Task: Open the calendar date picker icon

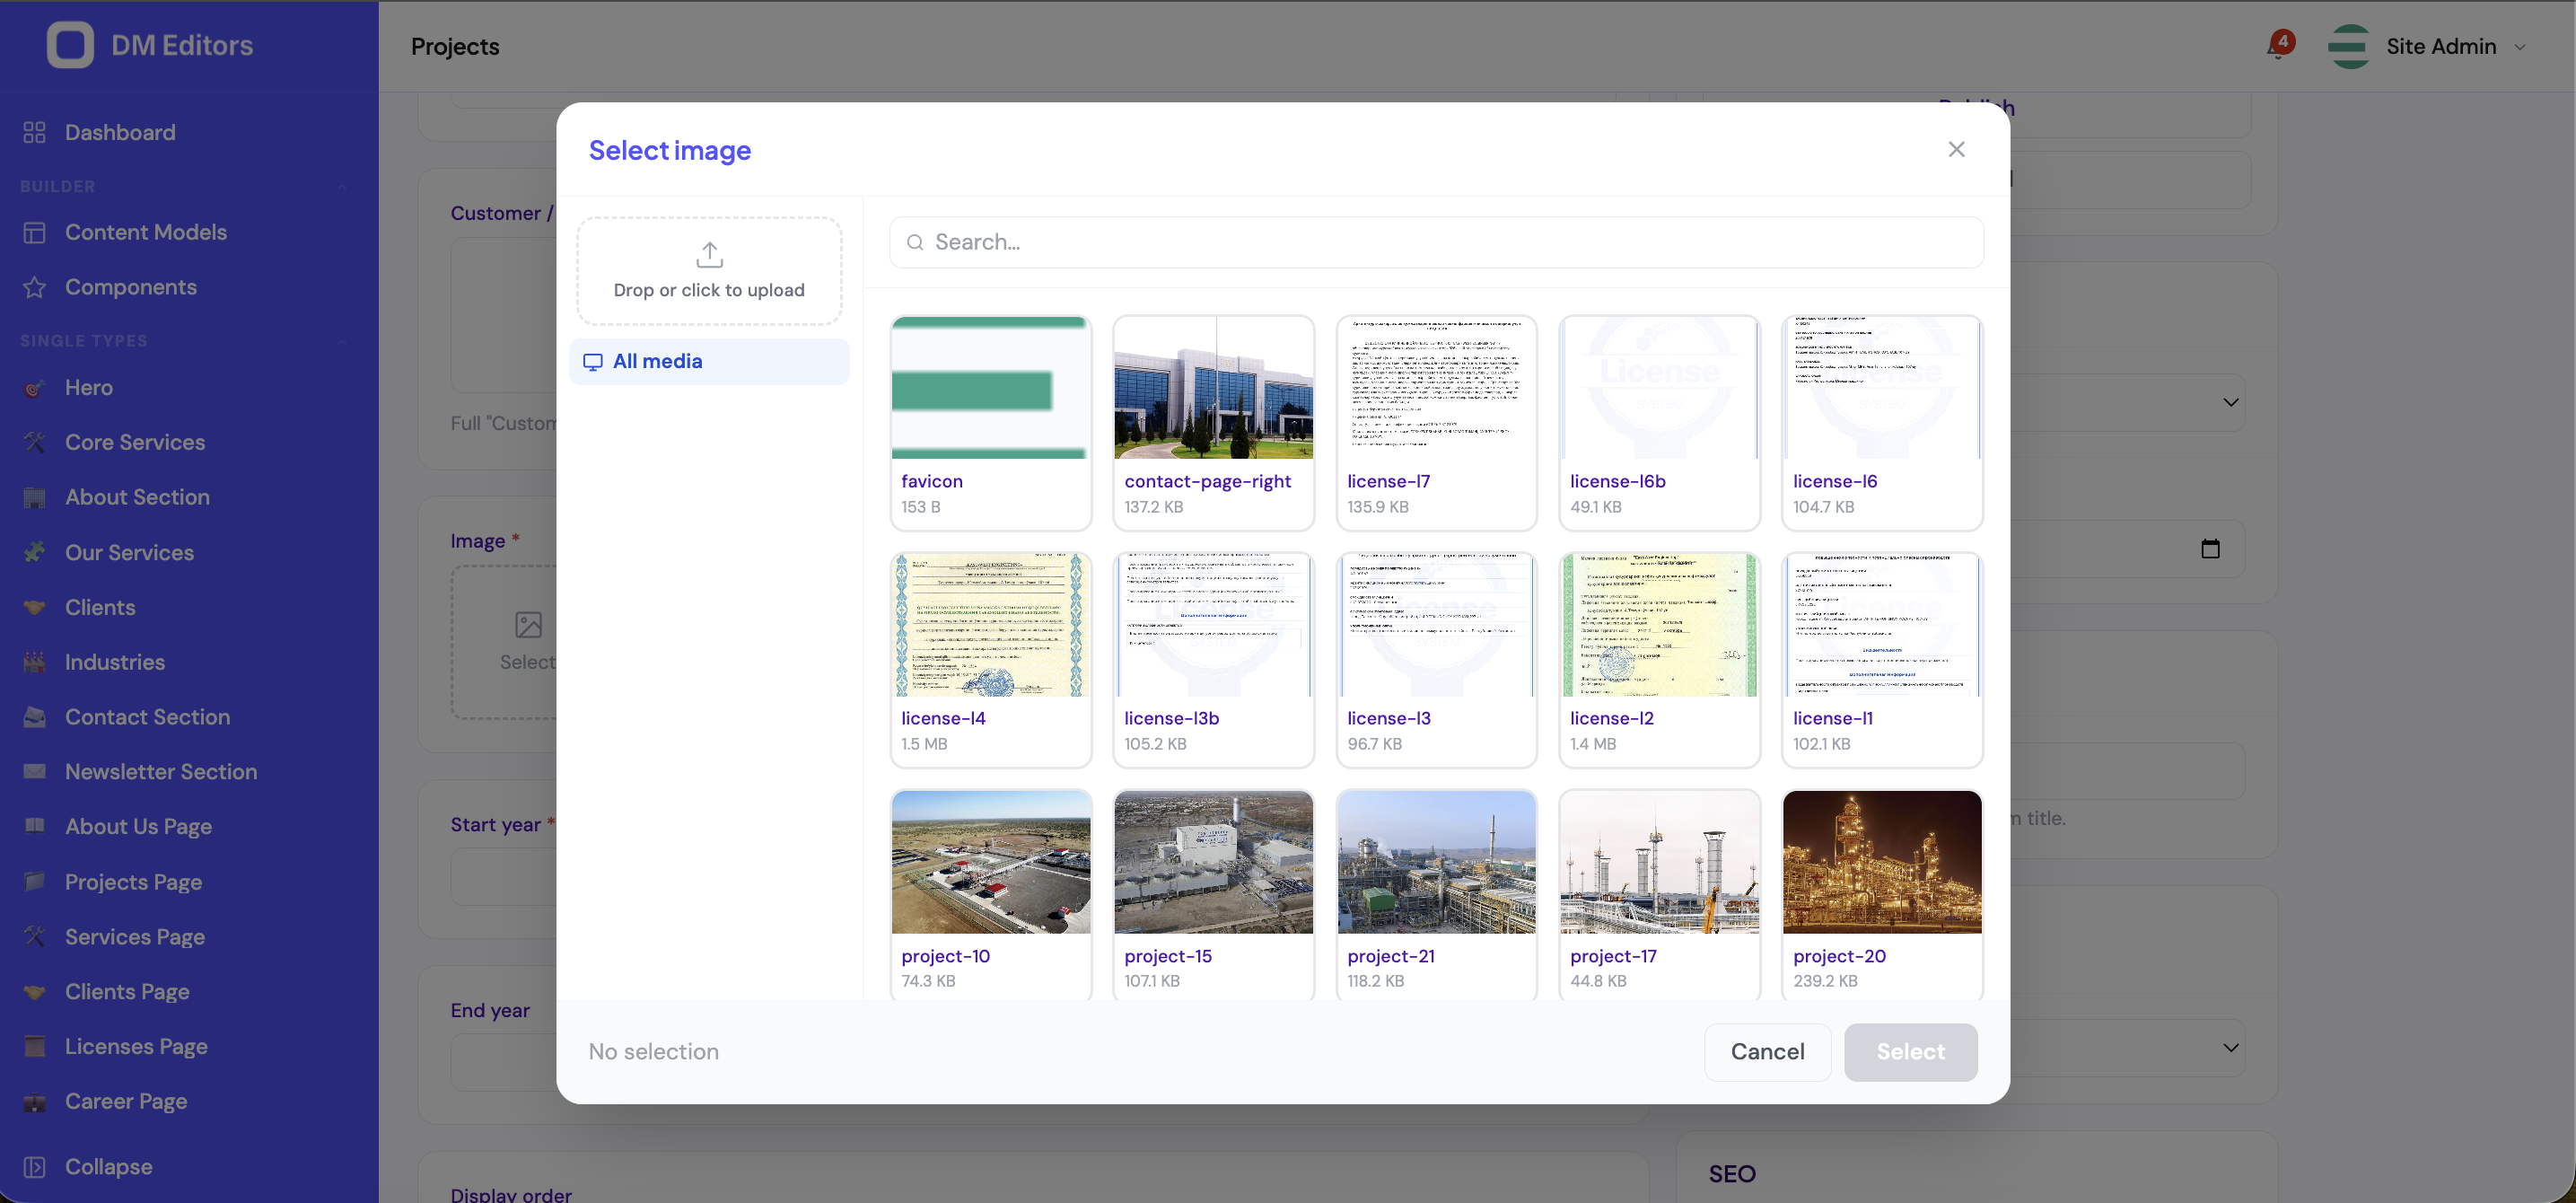Action: coord(2210,548)
